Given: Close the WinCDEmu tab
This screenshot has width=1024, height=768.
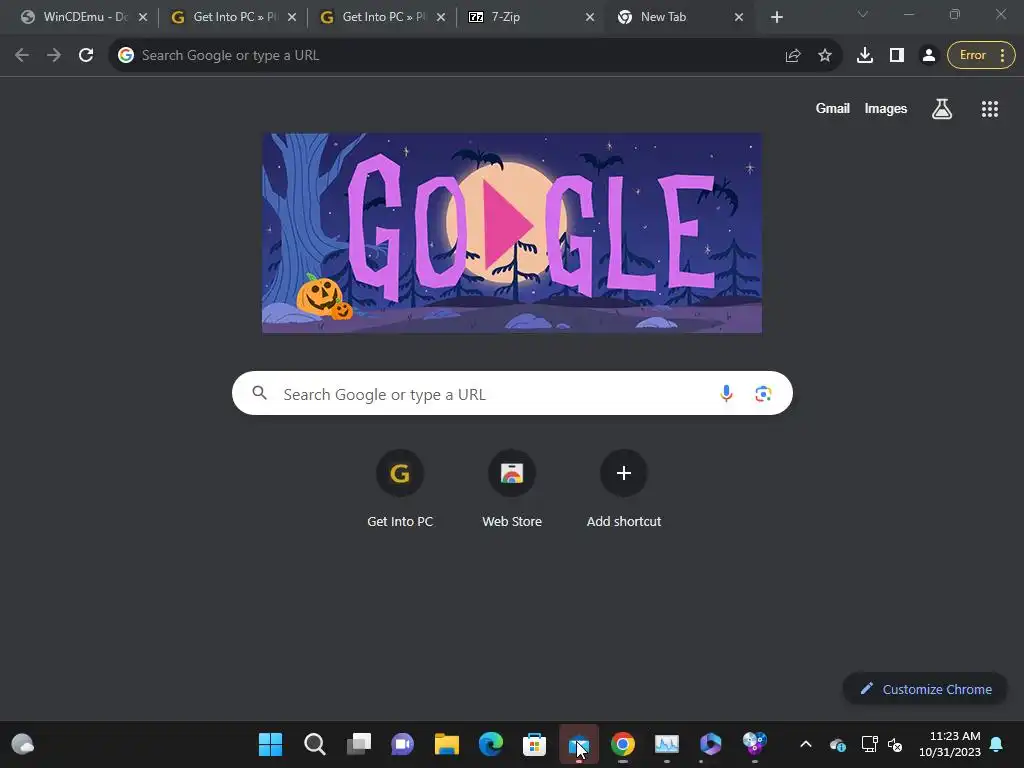Looking at the screenshot, I should click(143, 17).
